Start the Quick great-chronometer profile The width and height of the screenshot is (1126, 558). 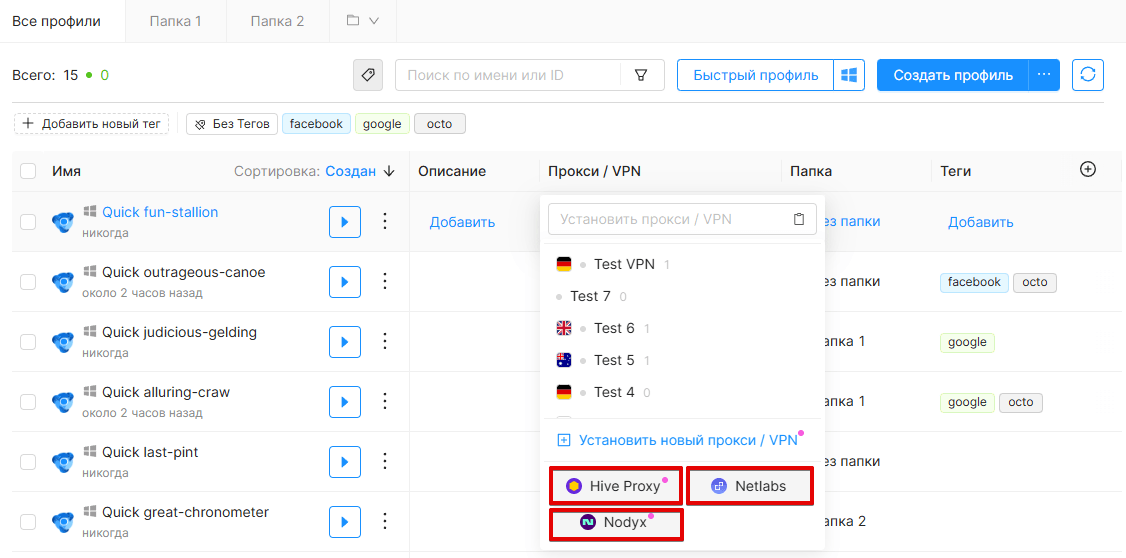(x=345, y=521)
